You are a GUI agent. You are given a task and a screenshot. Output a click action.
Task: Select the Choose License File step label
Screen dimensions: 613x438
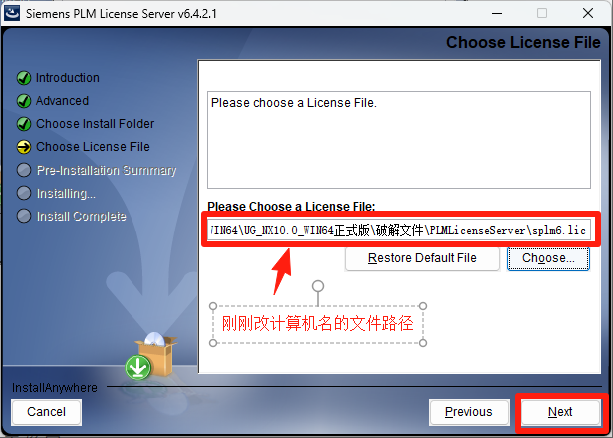pos(93,147)
